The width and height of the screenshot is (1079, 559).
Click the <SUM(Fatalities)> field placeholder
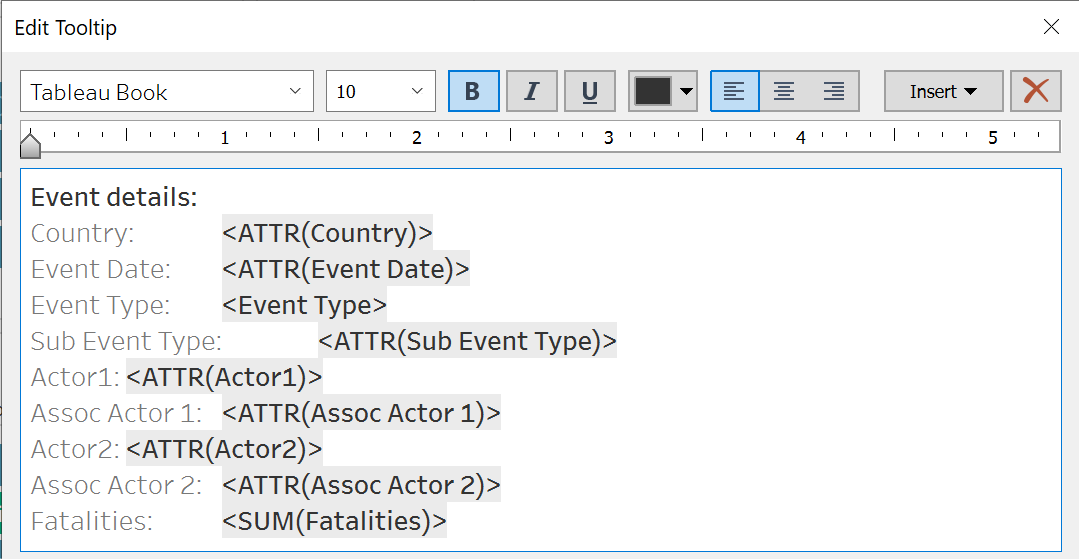(x=334, y=522)
